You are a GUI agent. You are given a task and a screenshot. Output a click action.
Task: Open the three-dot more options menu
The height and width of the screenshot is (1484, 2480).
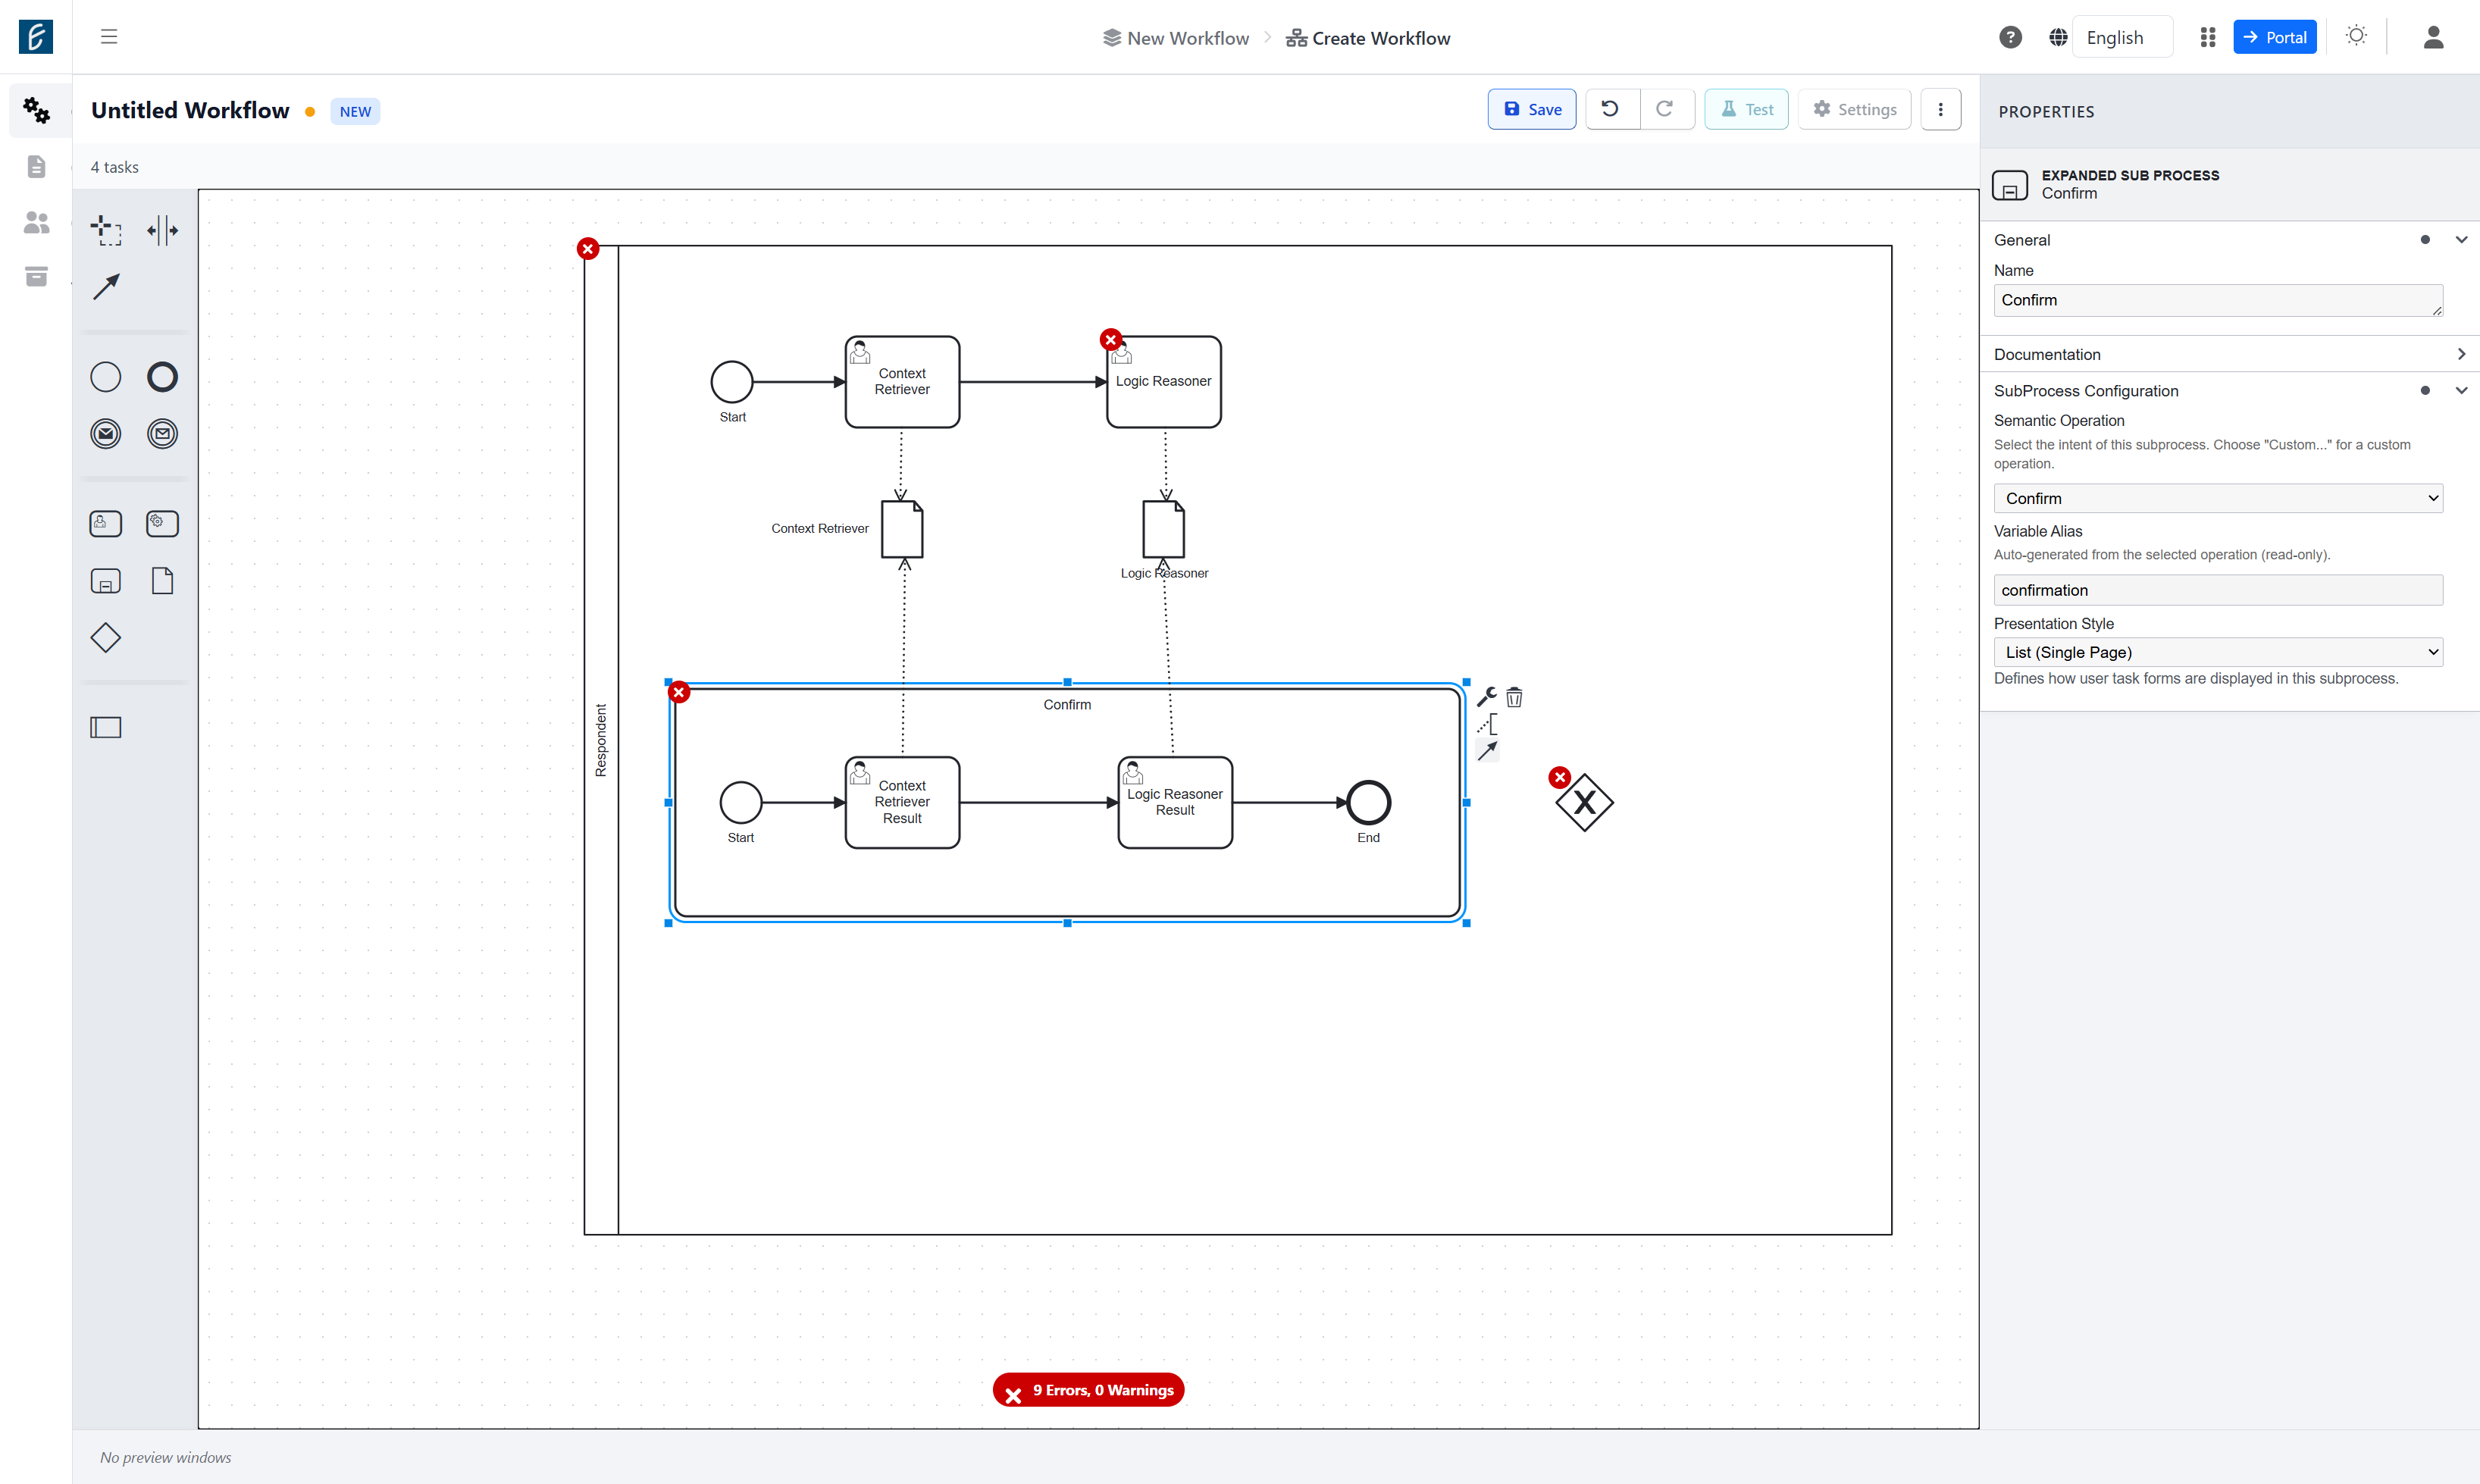pyautogui.click(x=1940, y=109)
